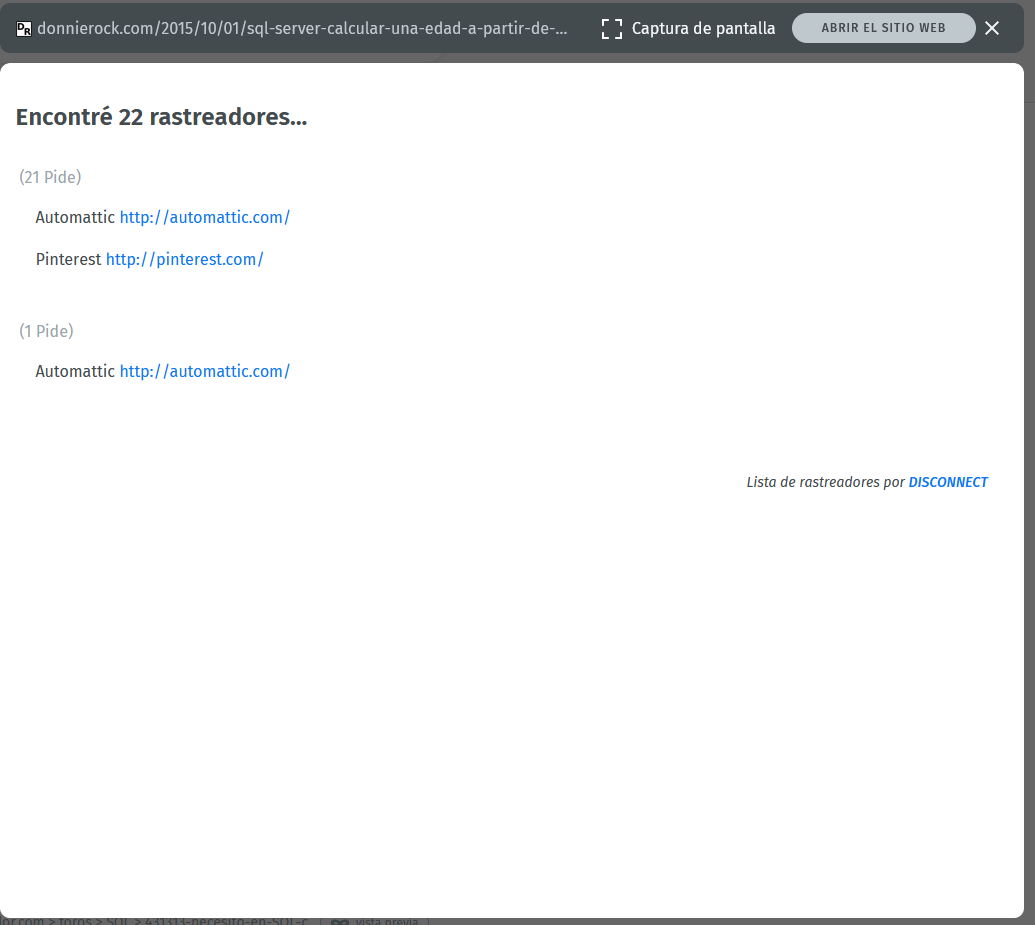The width and height of the screenshot is (1035, 925).
Task: Click second Automattic tracker name text
Action: pos(75,371)
